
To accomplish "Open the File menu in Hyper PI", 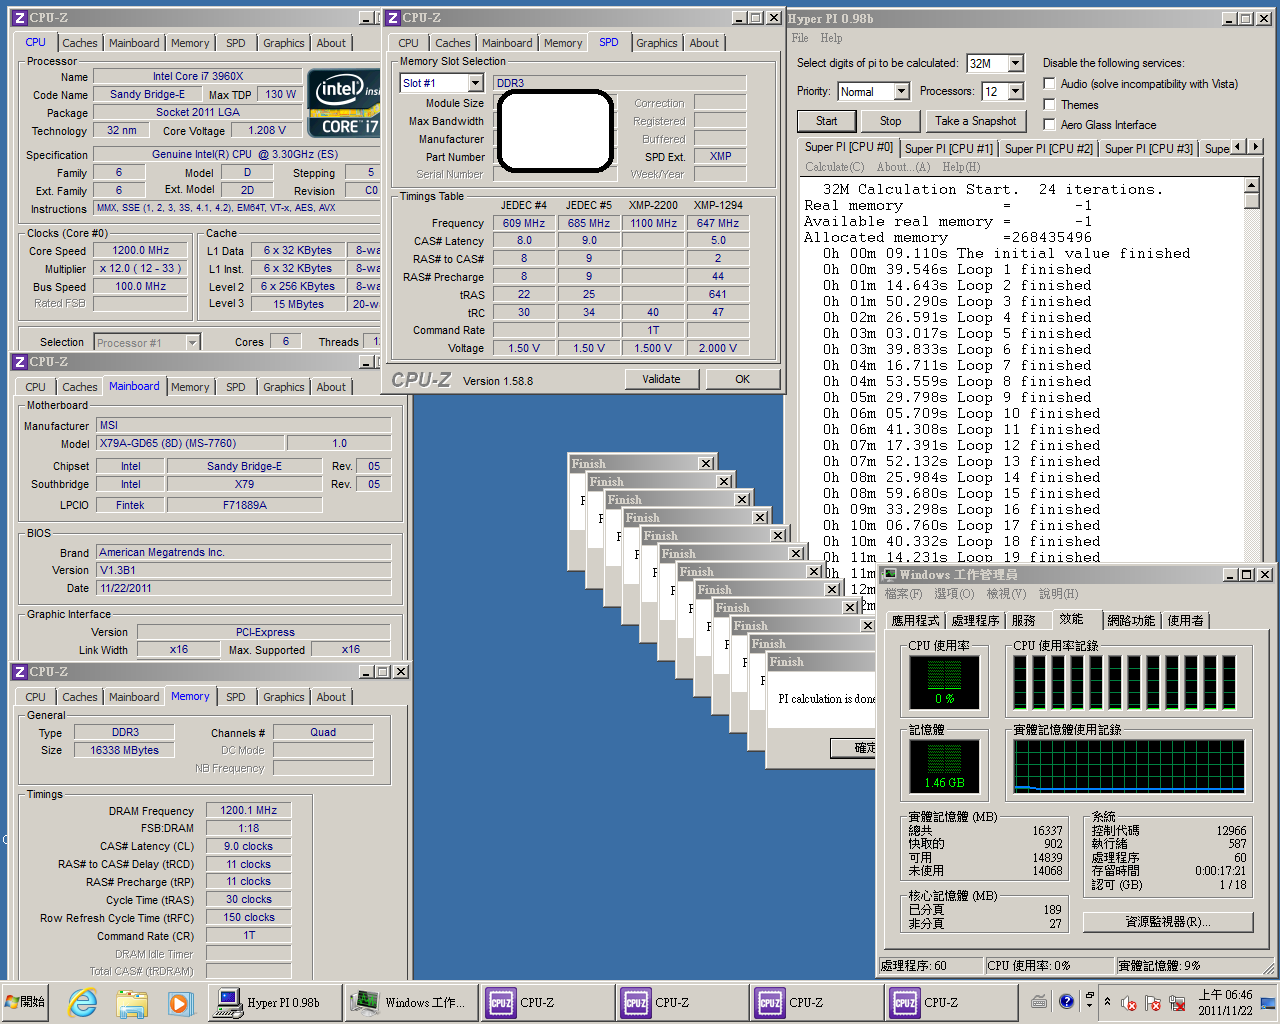I will pyautogui.click(x=800, y=38).
